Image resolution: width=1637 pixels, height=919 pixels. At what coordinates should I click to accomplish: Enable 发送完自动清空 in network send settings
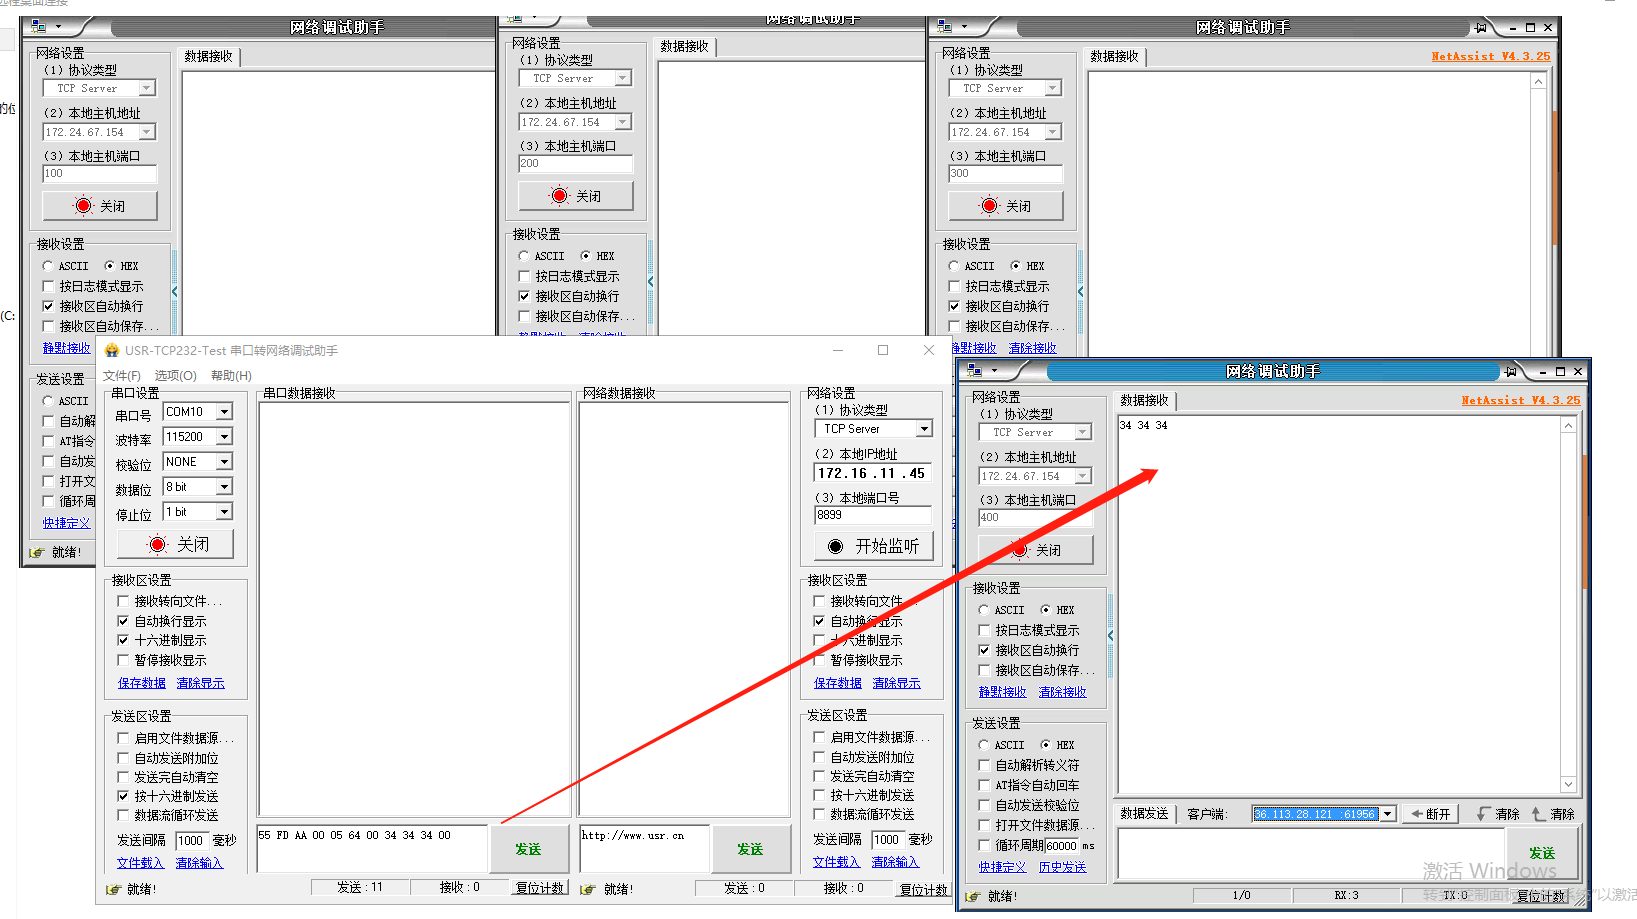(819, 776)
